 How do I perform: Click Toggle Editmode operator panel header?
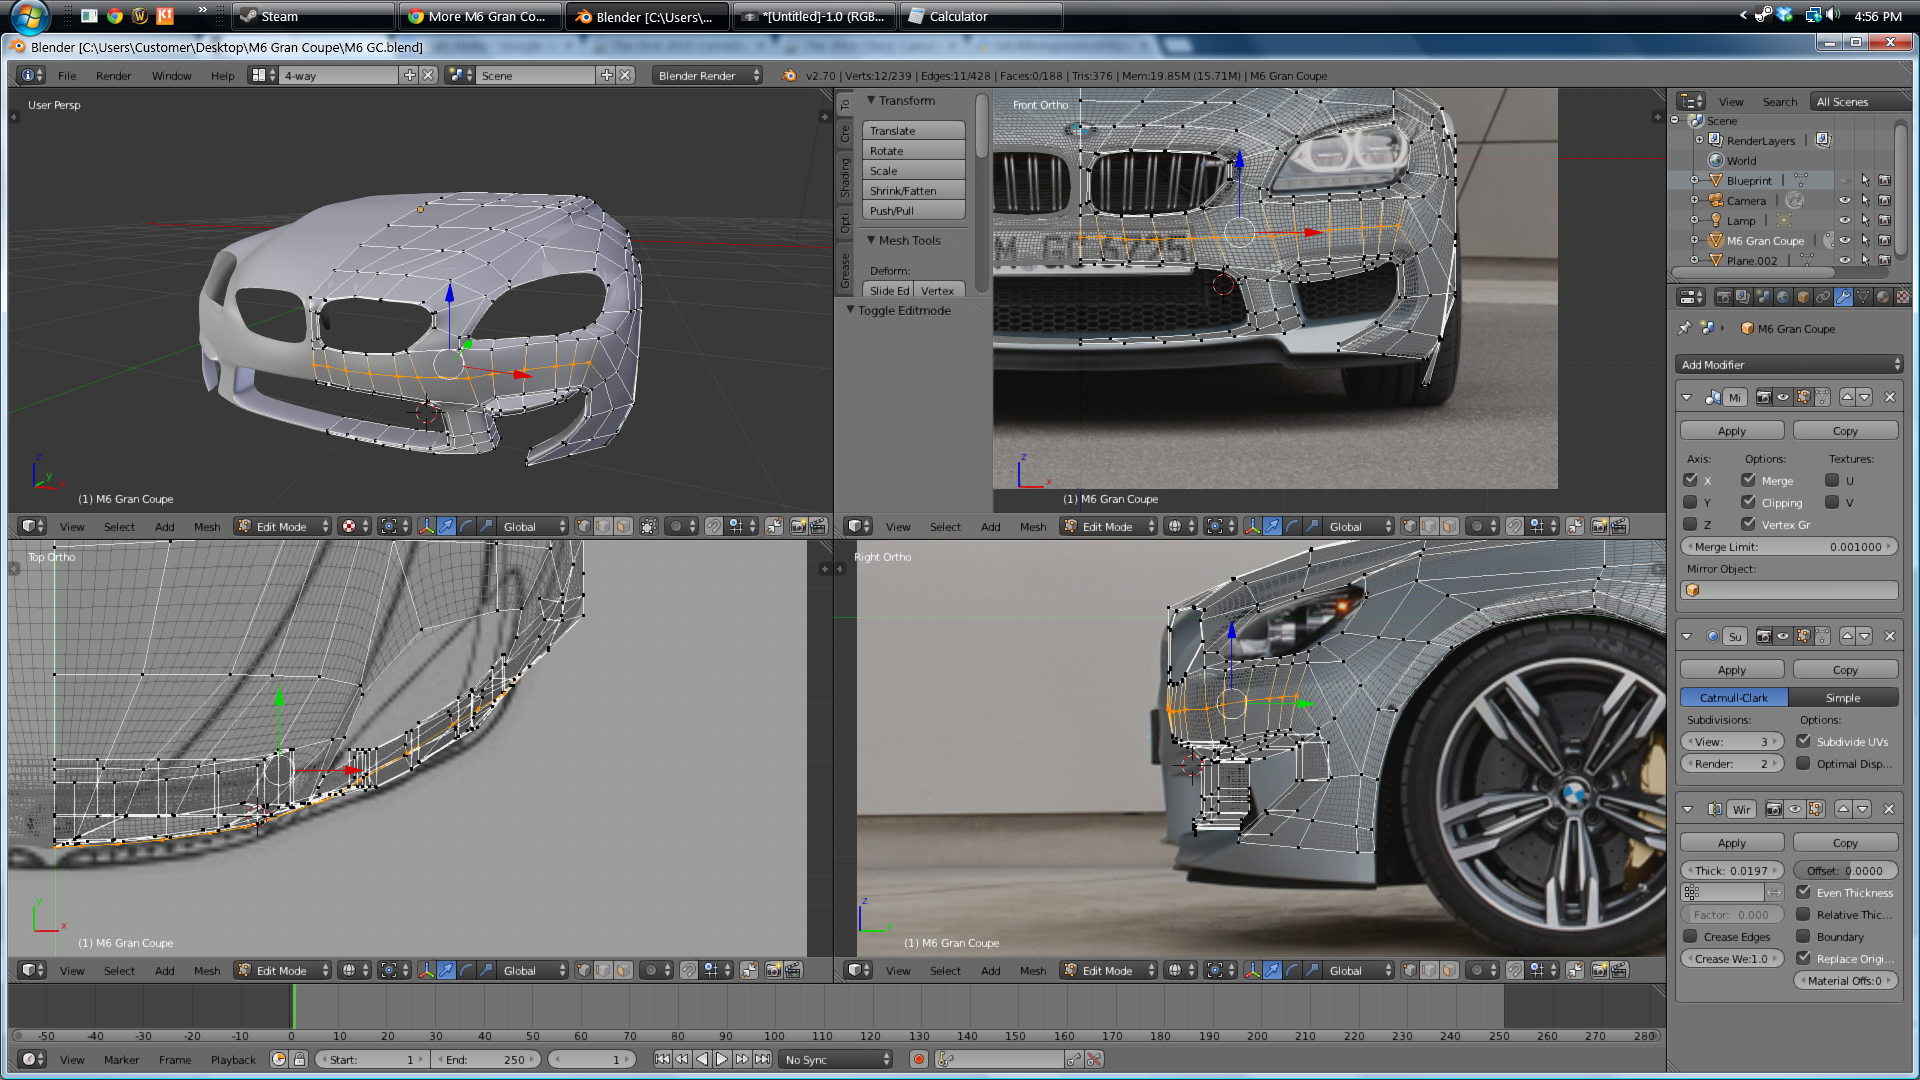903,310
